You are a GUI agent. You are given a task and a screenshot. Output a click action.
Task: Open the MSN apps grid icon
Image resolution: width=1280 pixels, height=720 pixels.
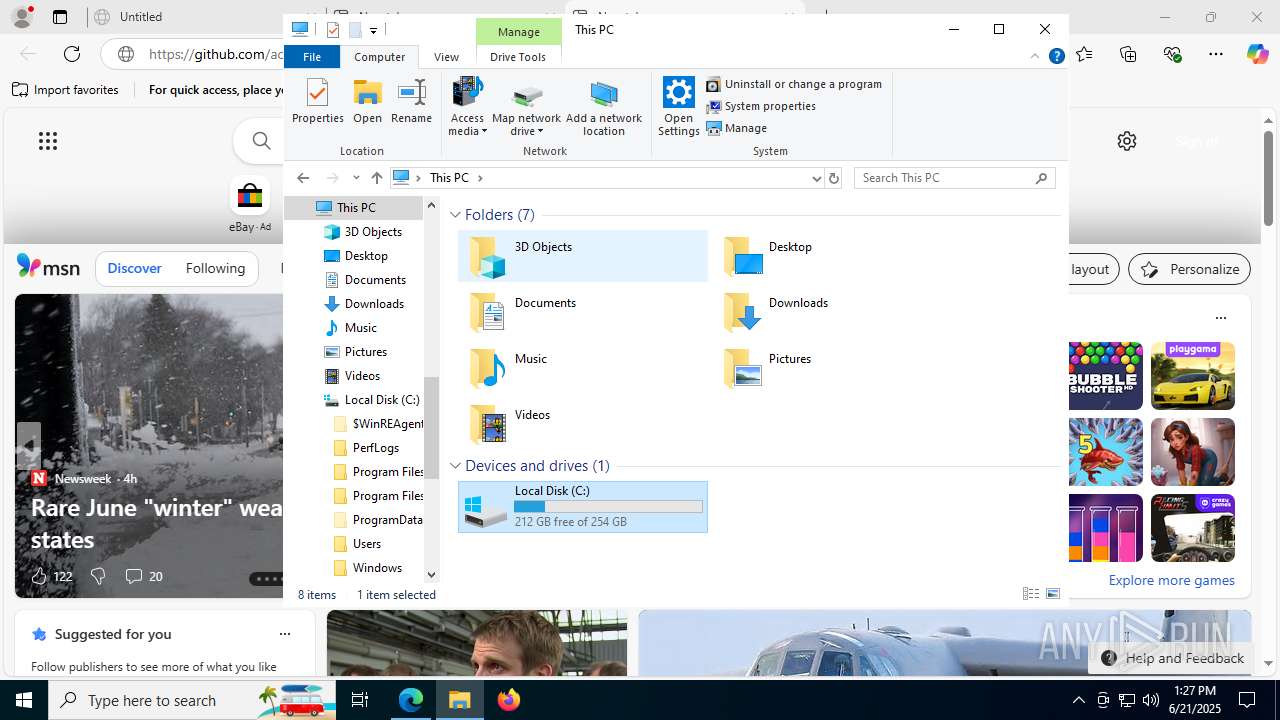(48, 141)
